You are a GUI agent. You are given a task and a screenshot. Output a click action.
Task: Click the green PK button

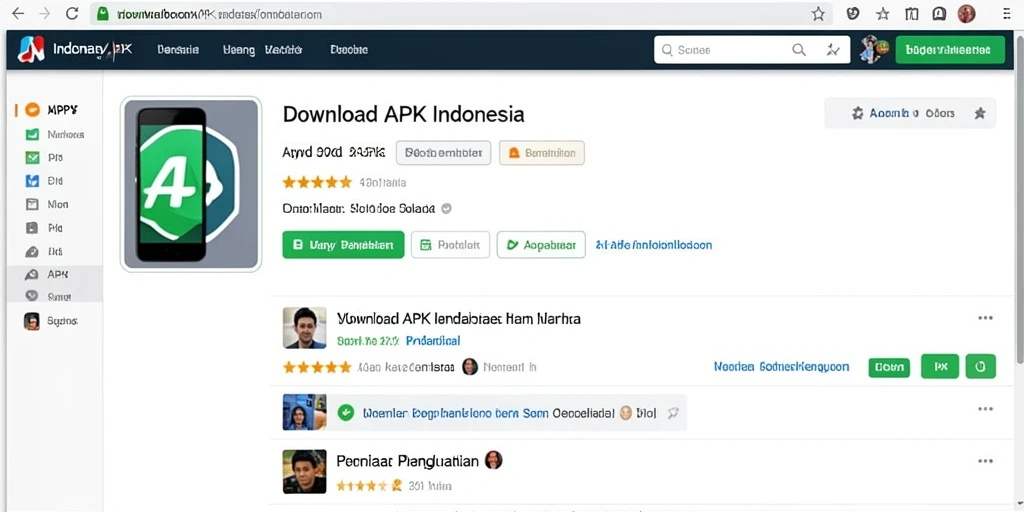(x=940, y=366)
